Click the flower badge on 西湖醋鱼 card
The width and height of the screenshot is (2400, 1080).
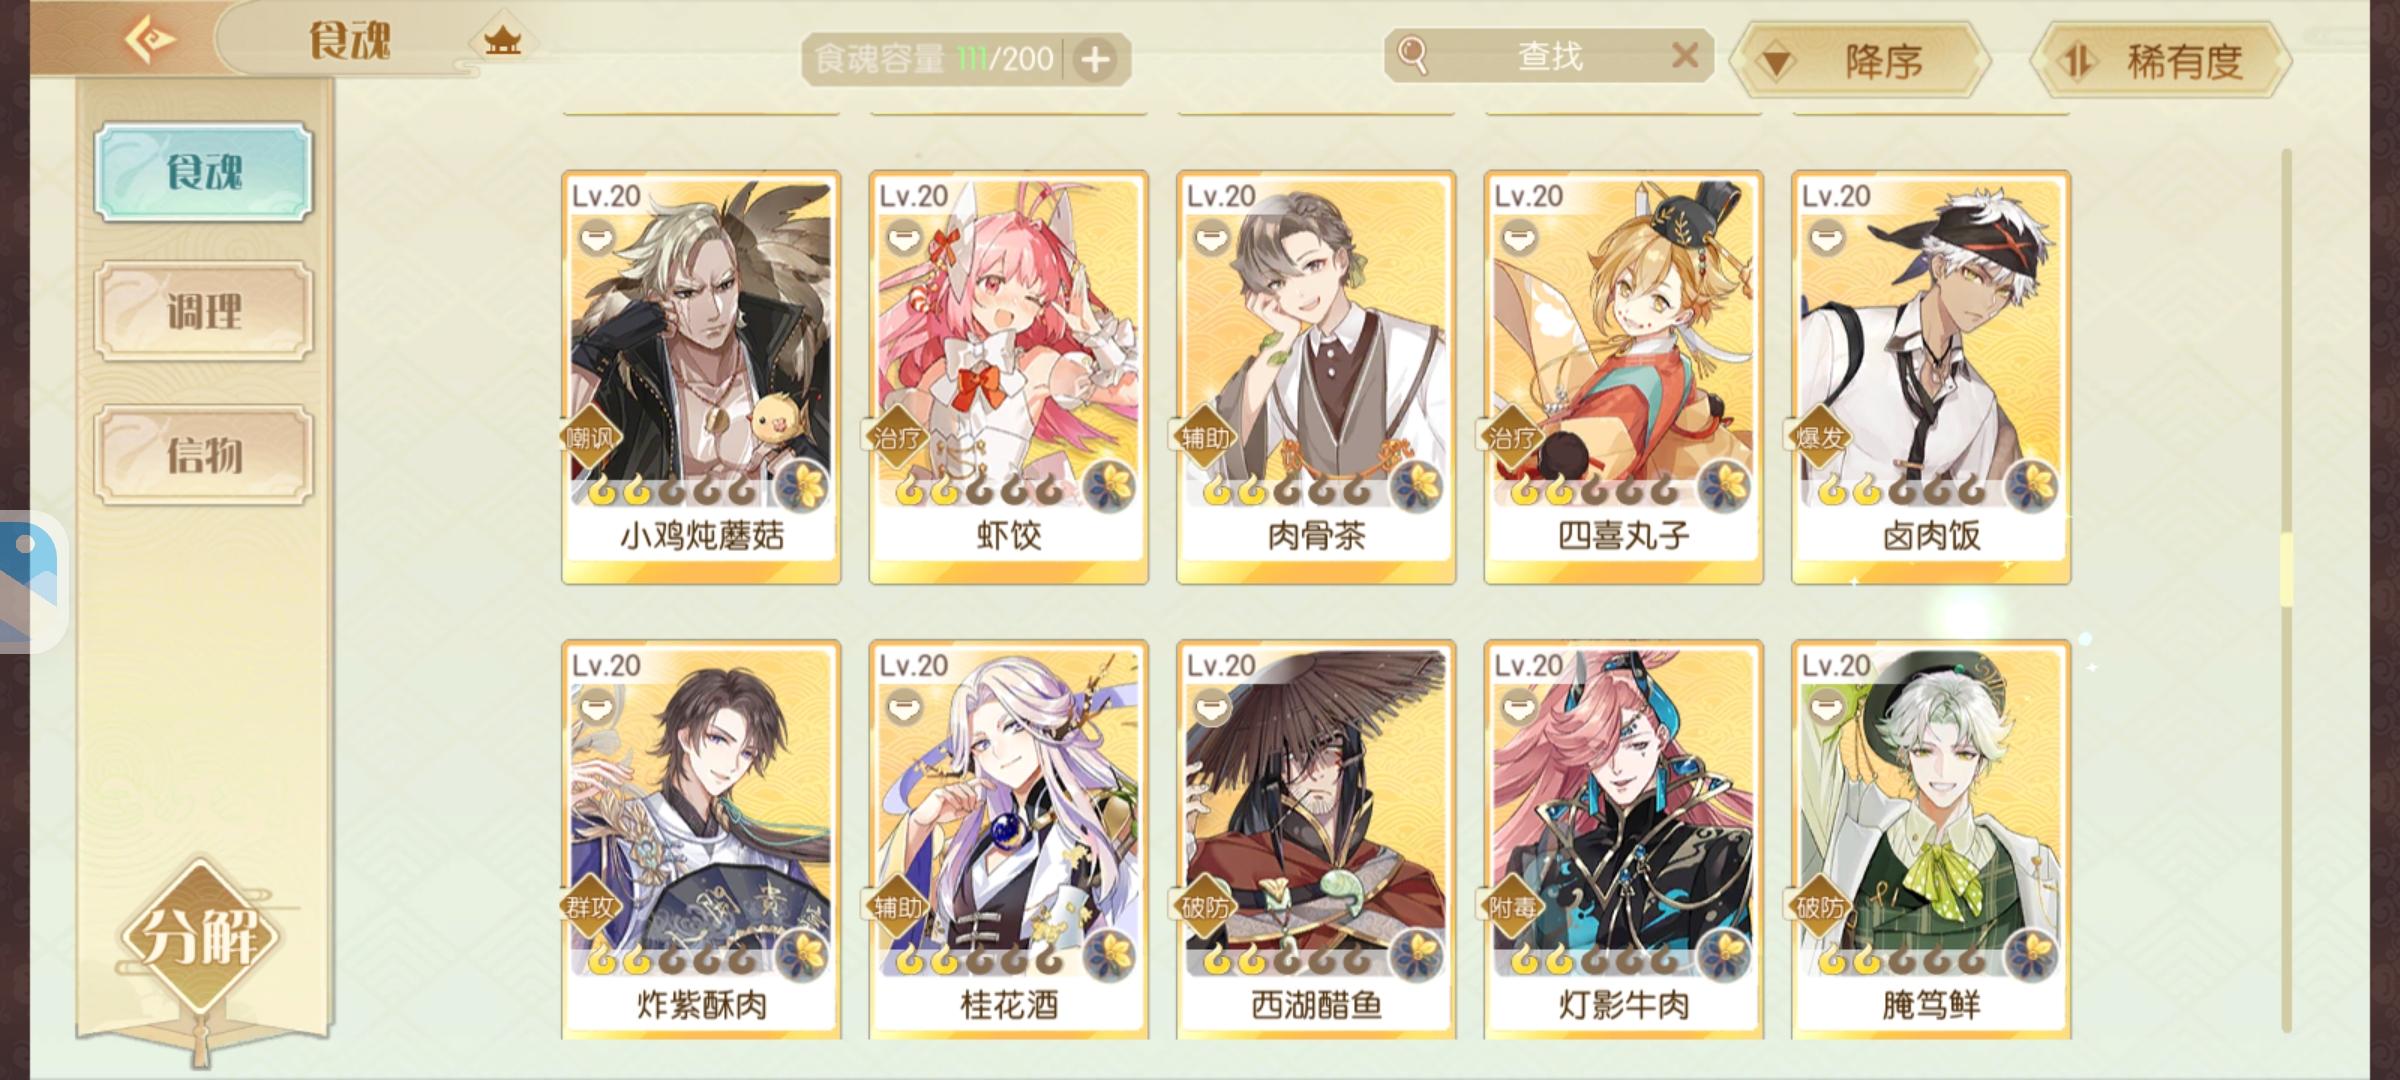point(1416,955)
